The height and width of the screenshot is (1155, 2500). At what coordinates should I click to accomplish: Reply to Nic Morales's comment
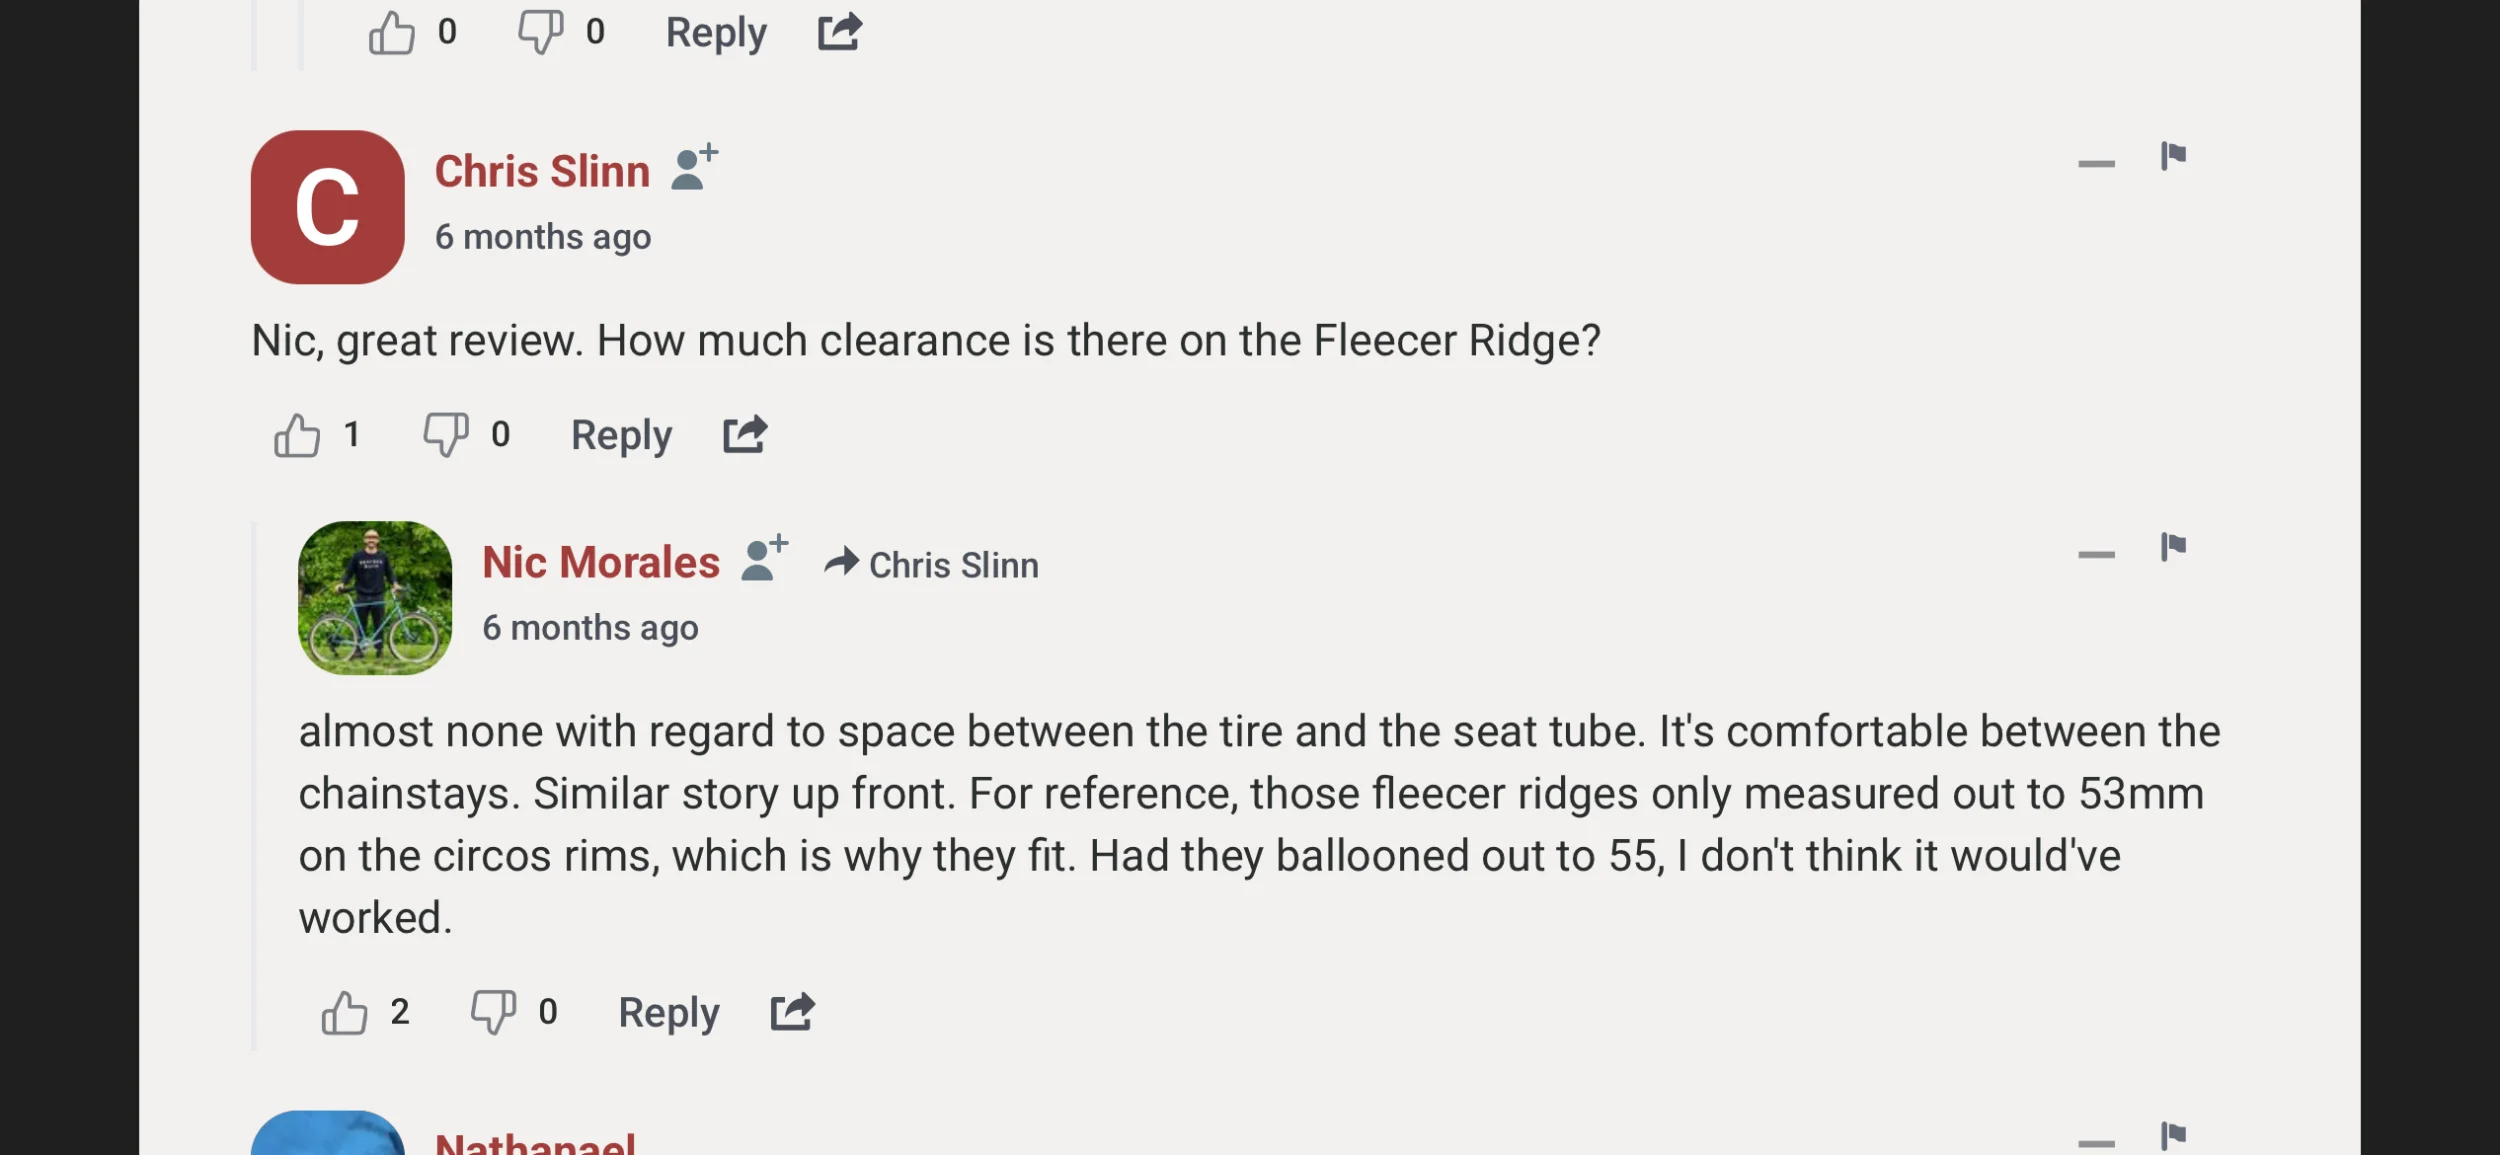pos(668,1012)
